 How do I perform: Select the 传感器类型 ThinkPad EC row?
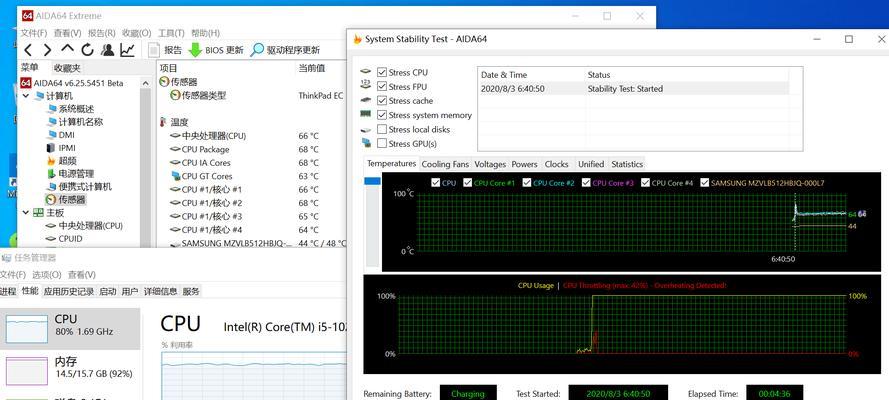coord(252,96)
